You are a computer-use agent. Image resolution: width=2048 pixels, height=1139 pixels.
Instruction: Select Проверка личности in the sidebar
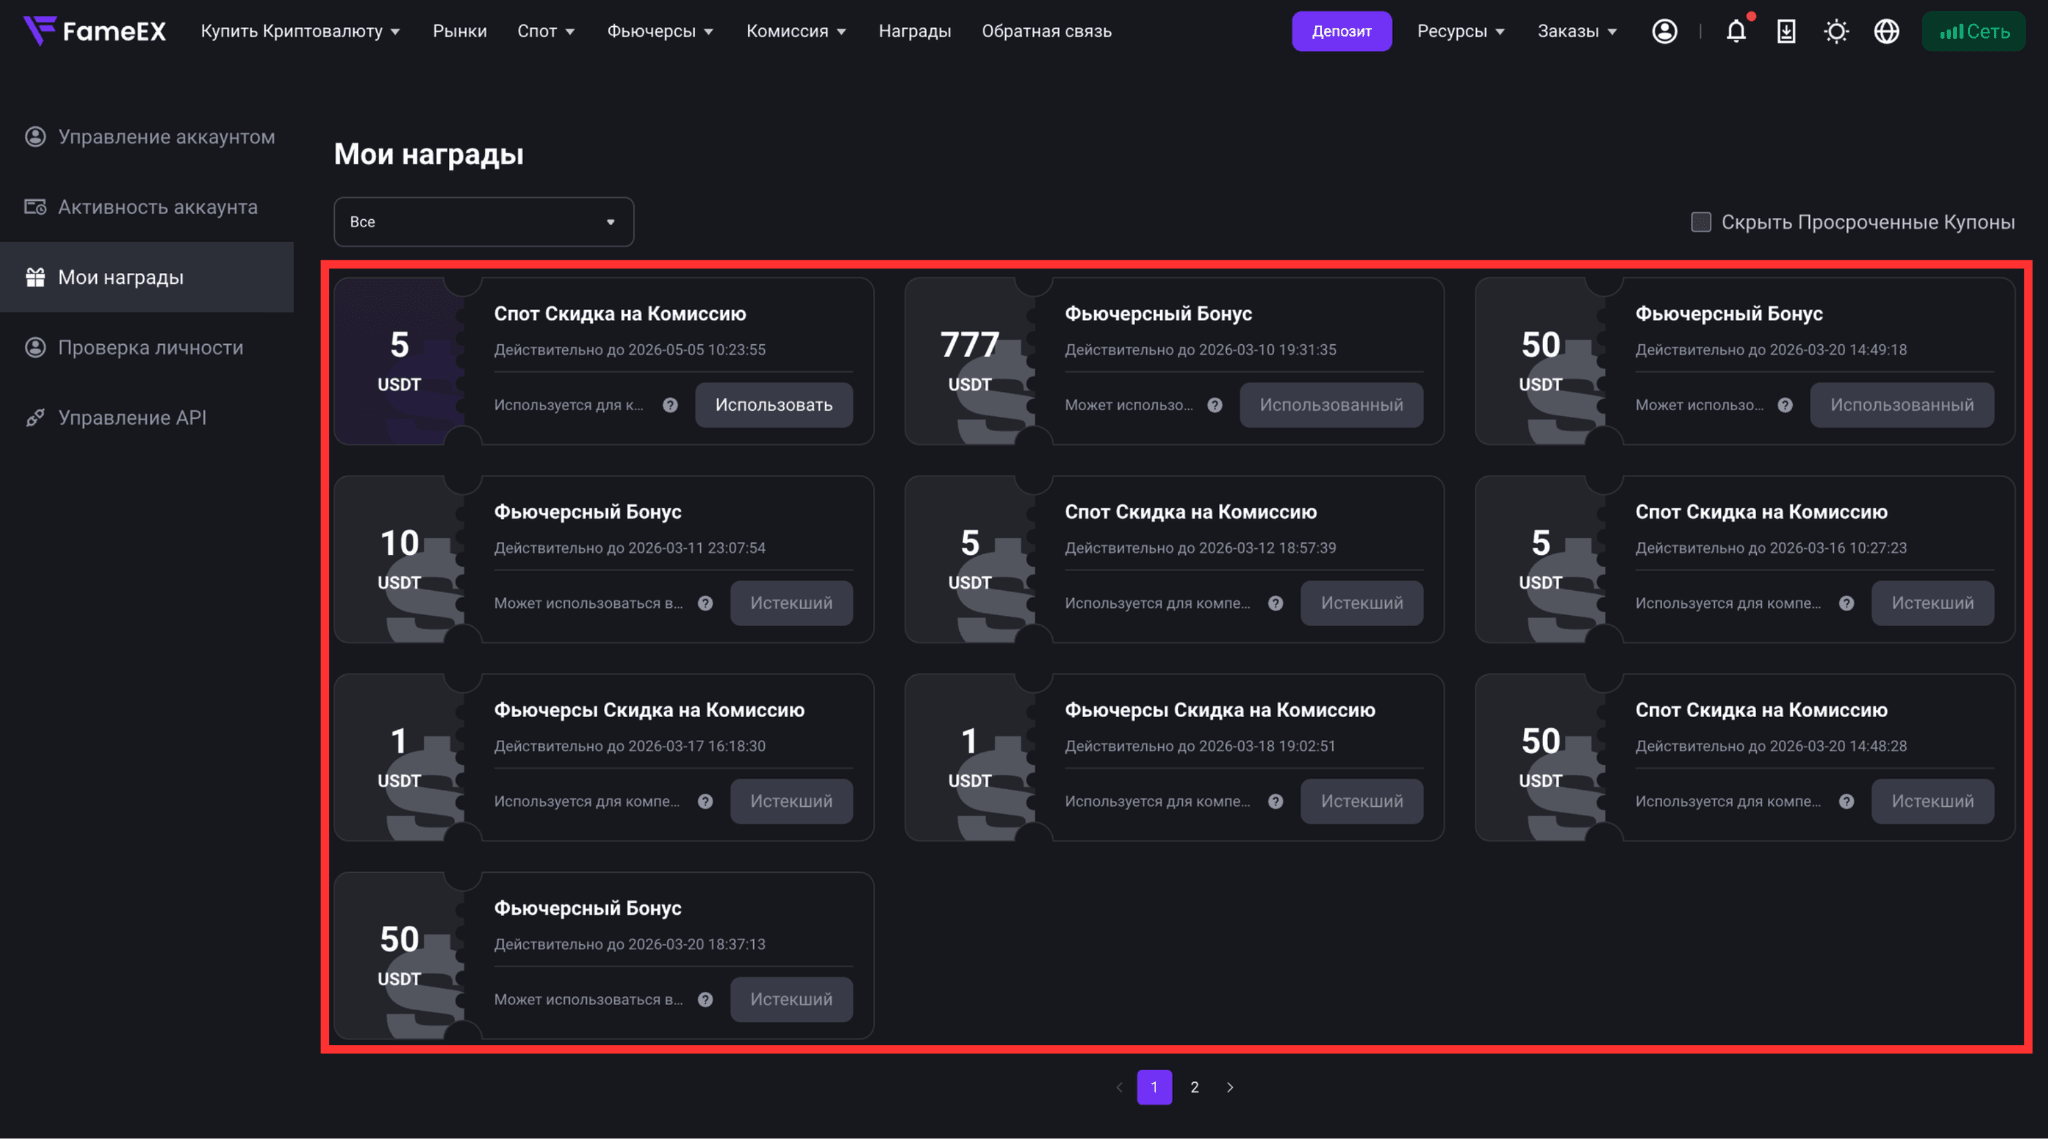(147, 347)
